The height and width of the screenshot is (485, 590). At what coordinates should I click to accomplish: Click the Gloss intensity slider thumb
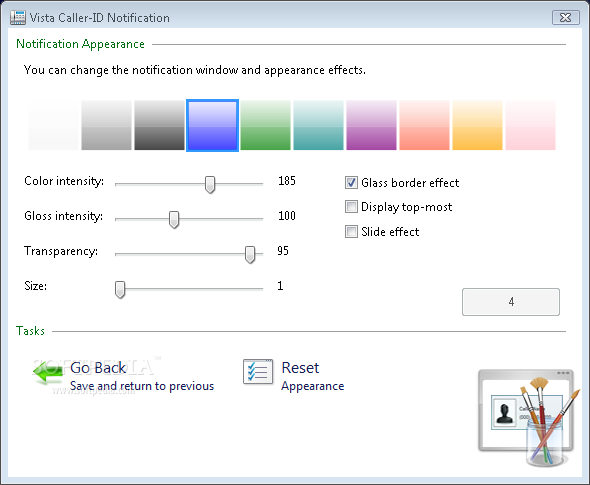[x=174, y=220]
